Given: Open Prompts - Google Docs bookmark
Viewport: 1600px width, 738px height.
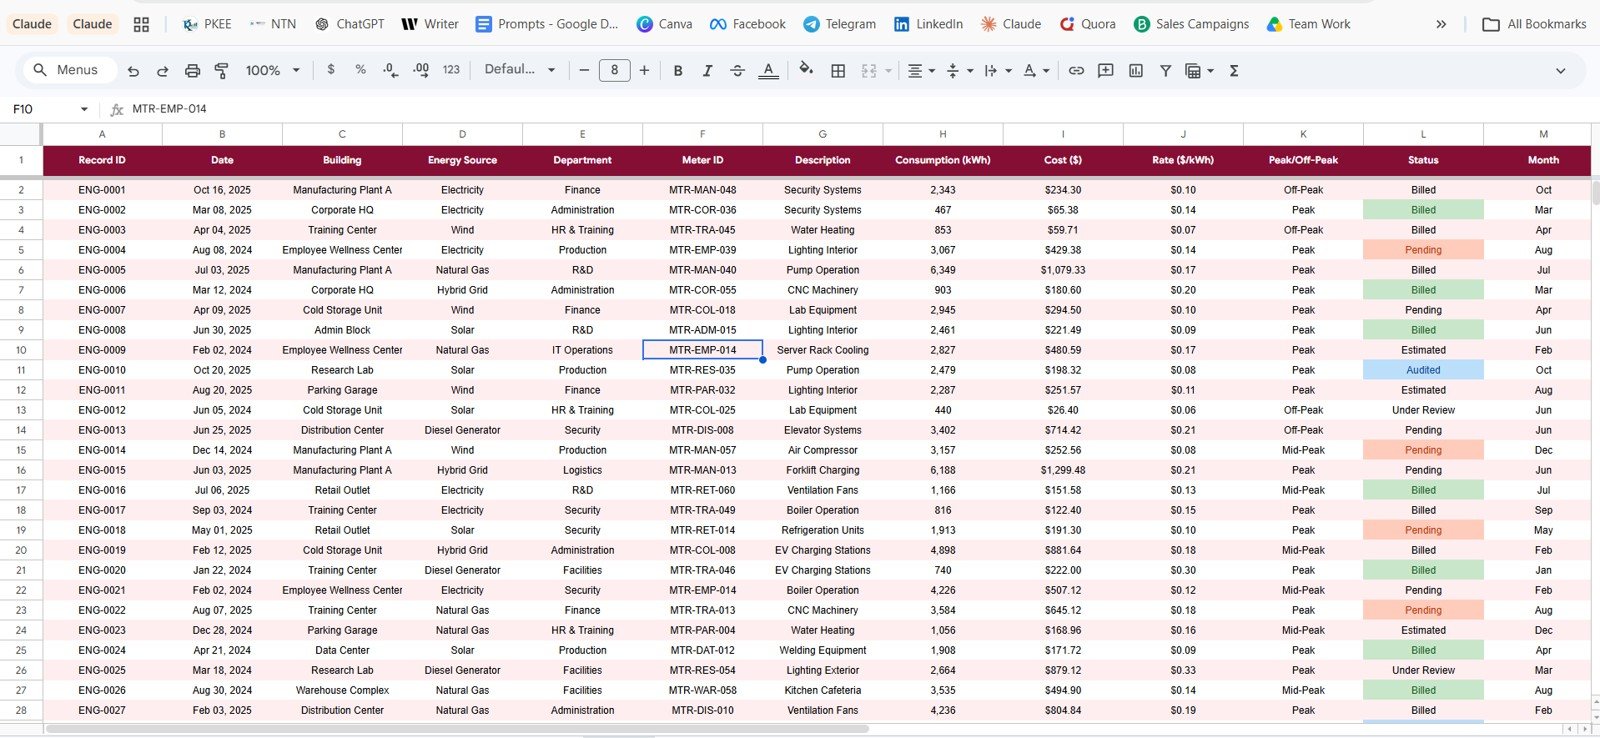Looking at the screenshot, I should 547,24.
